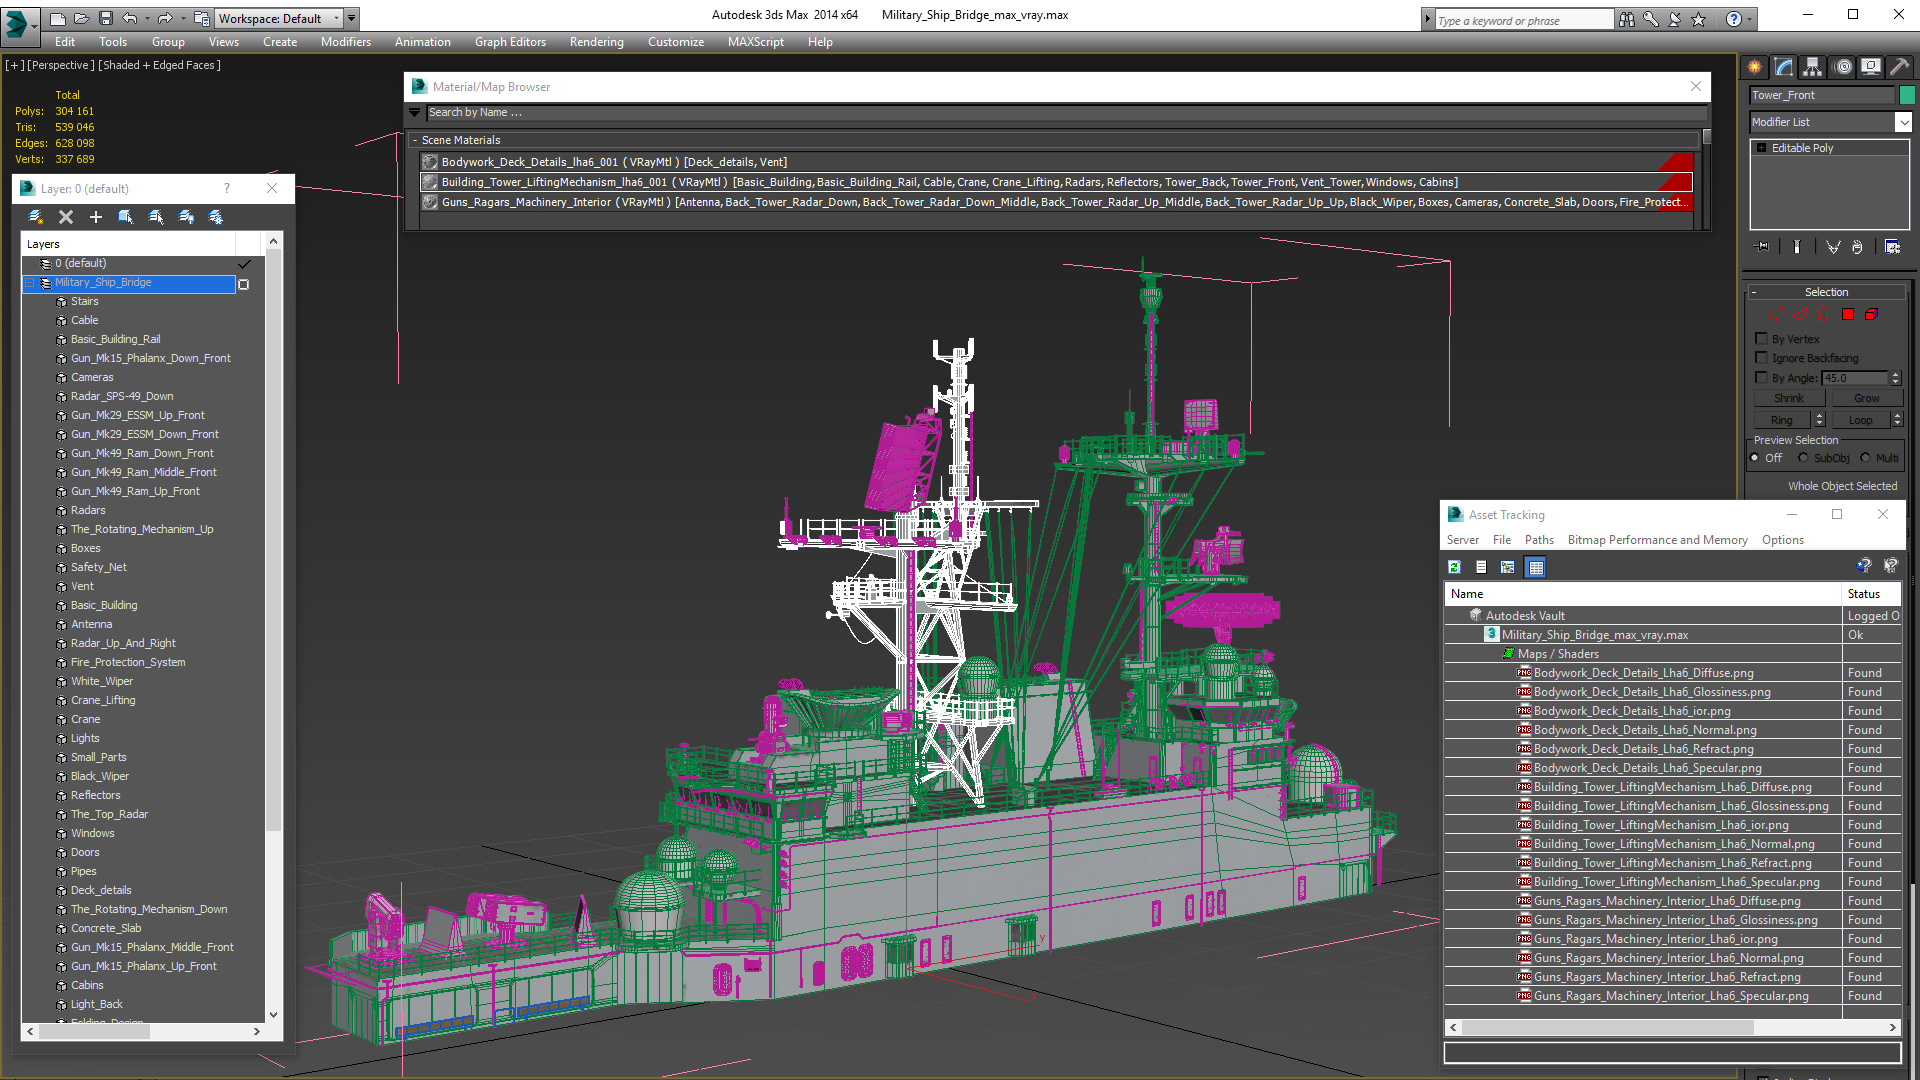Select the Off preview selection radio button

coord(1755,458)
